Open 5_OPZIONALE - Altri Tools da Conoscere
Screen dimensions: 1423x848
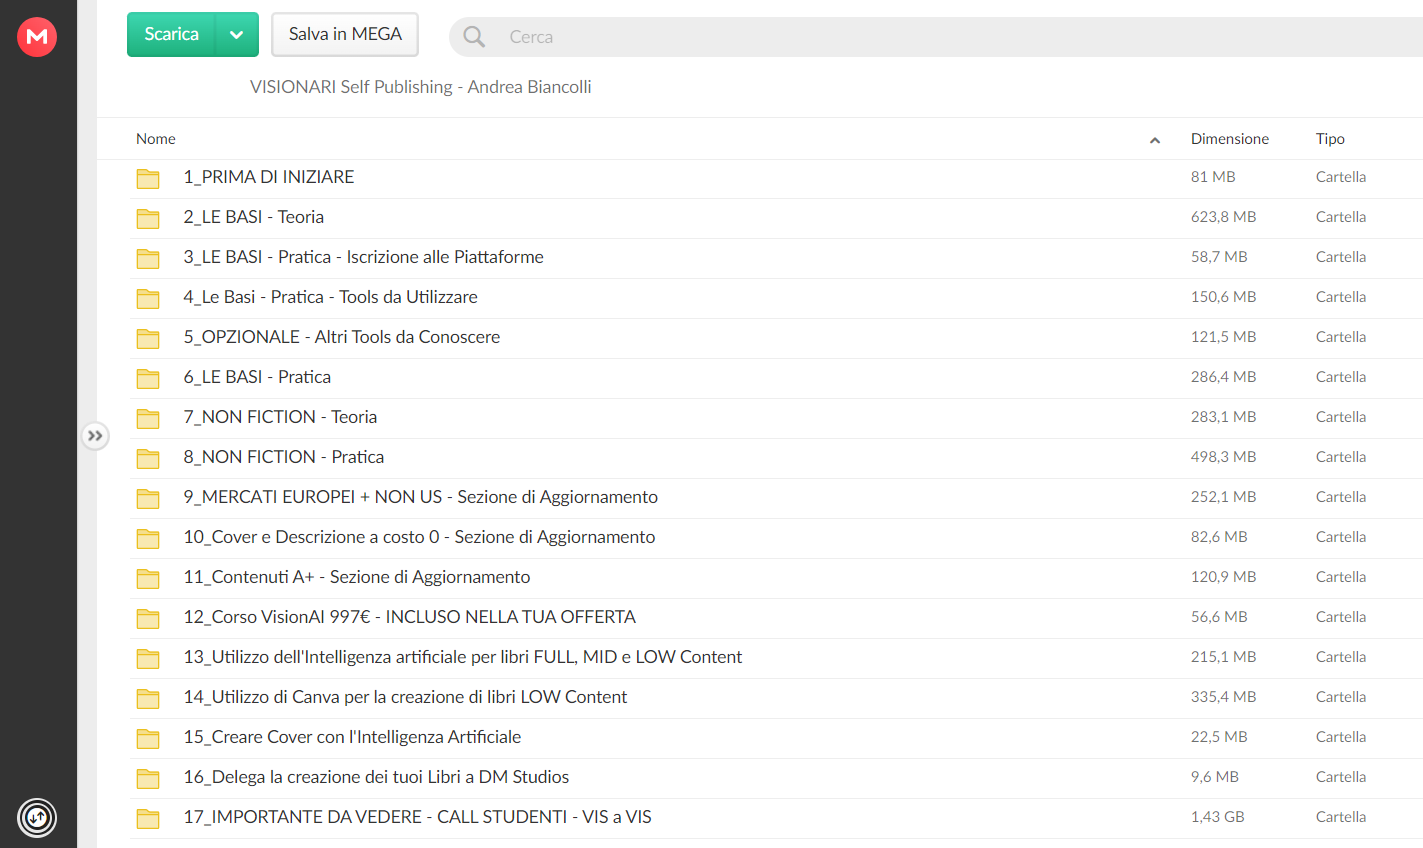pos(341,337)
